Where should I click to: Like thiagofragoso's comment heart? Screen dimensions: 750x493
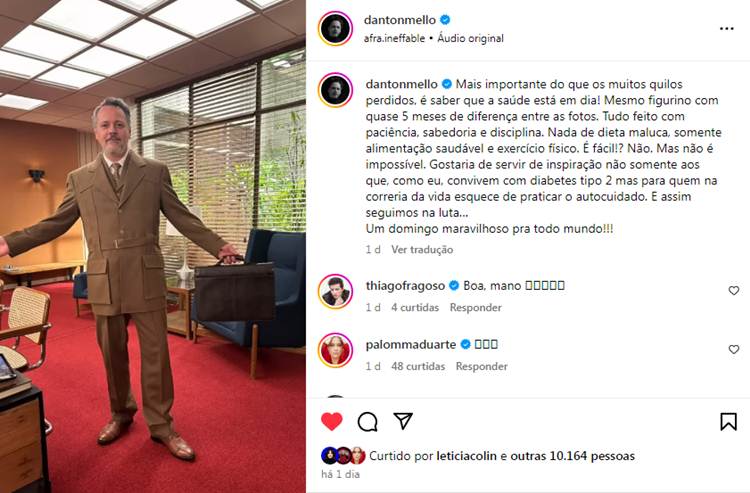click(733, 290)
